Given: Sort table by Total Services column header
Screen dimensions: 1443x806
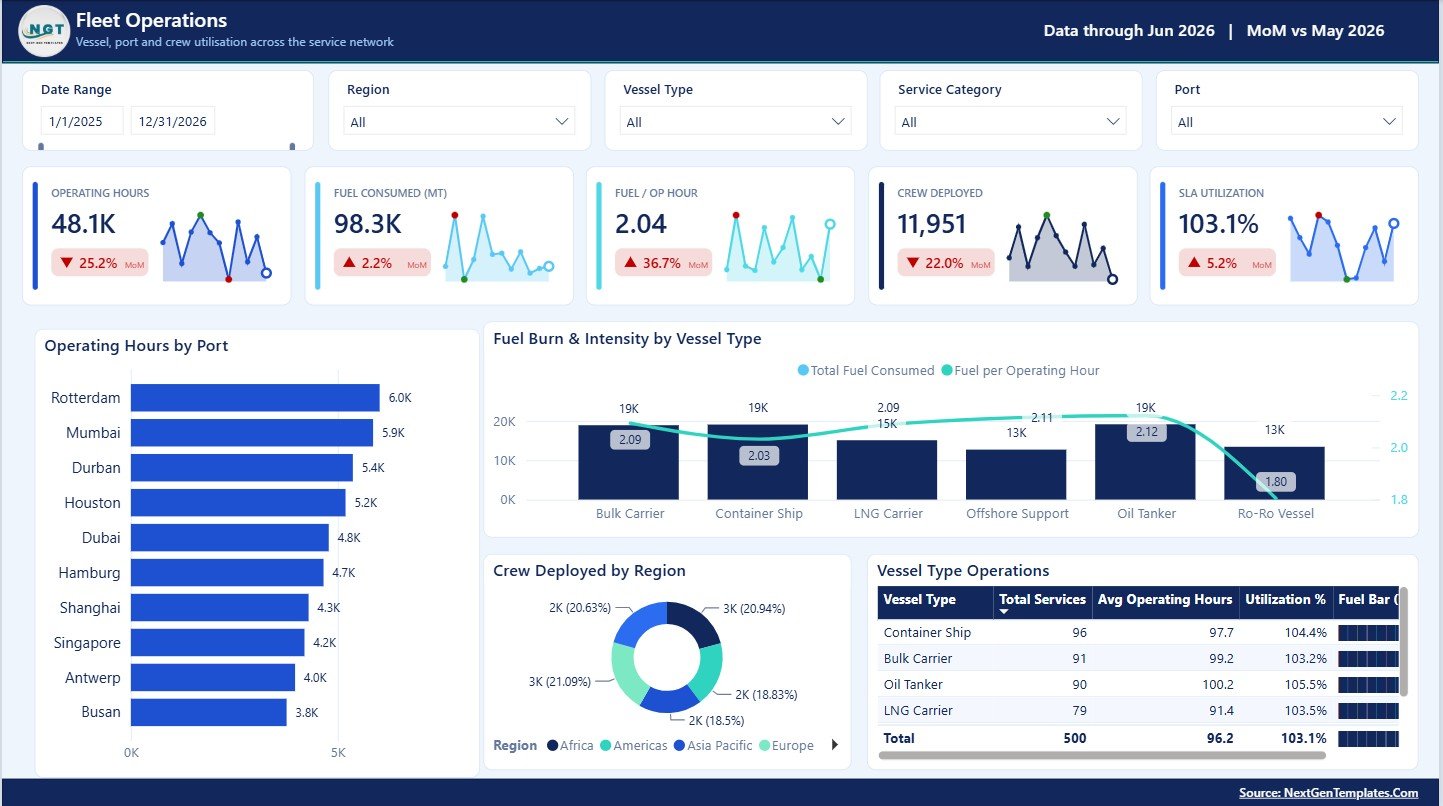Looking at the screenshot, I should tap(1042, 603).
